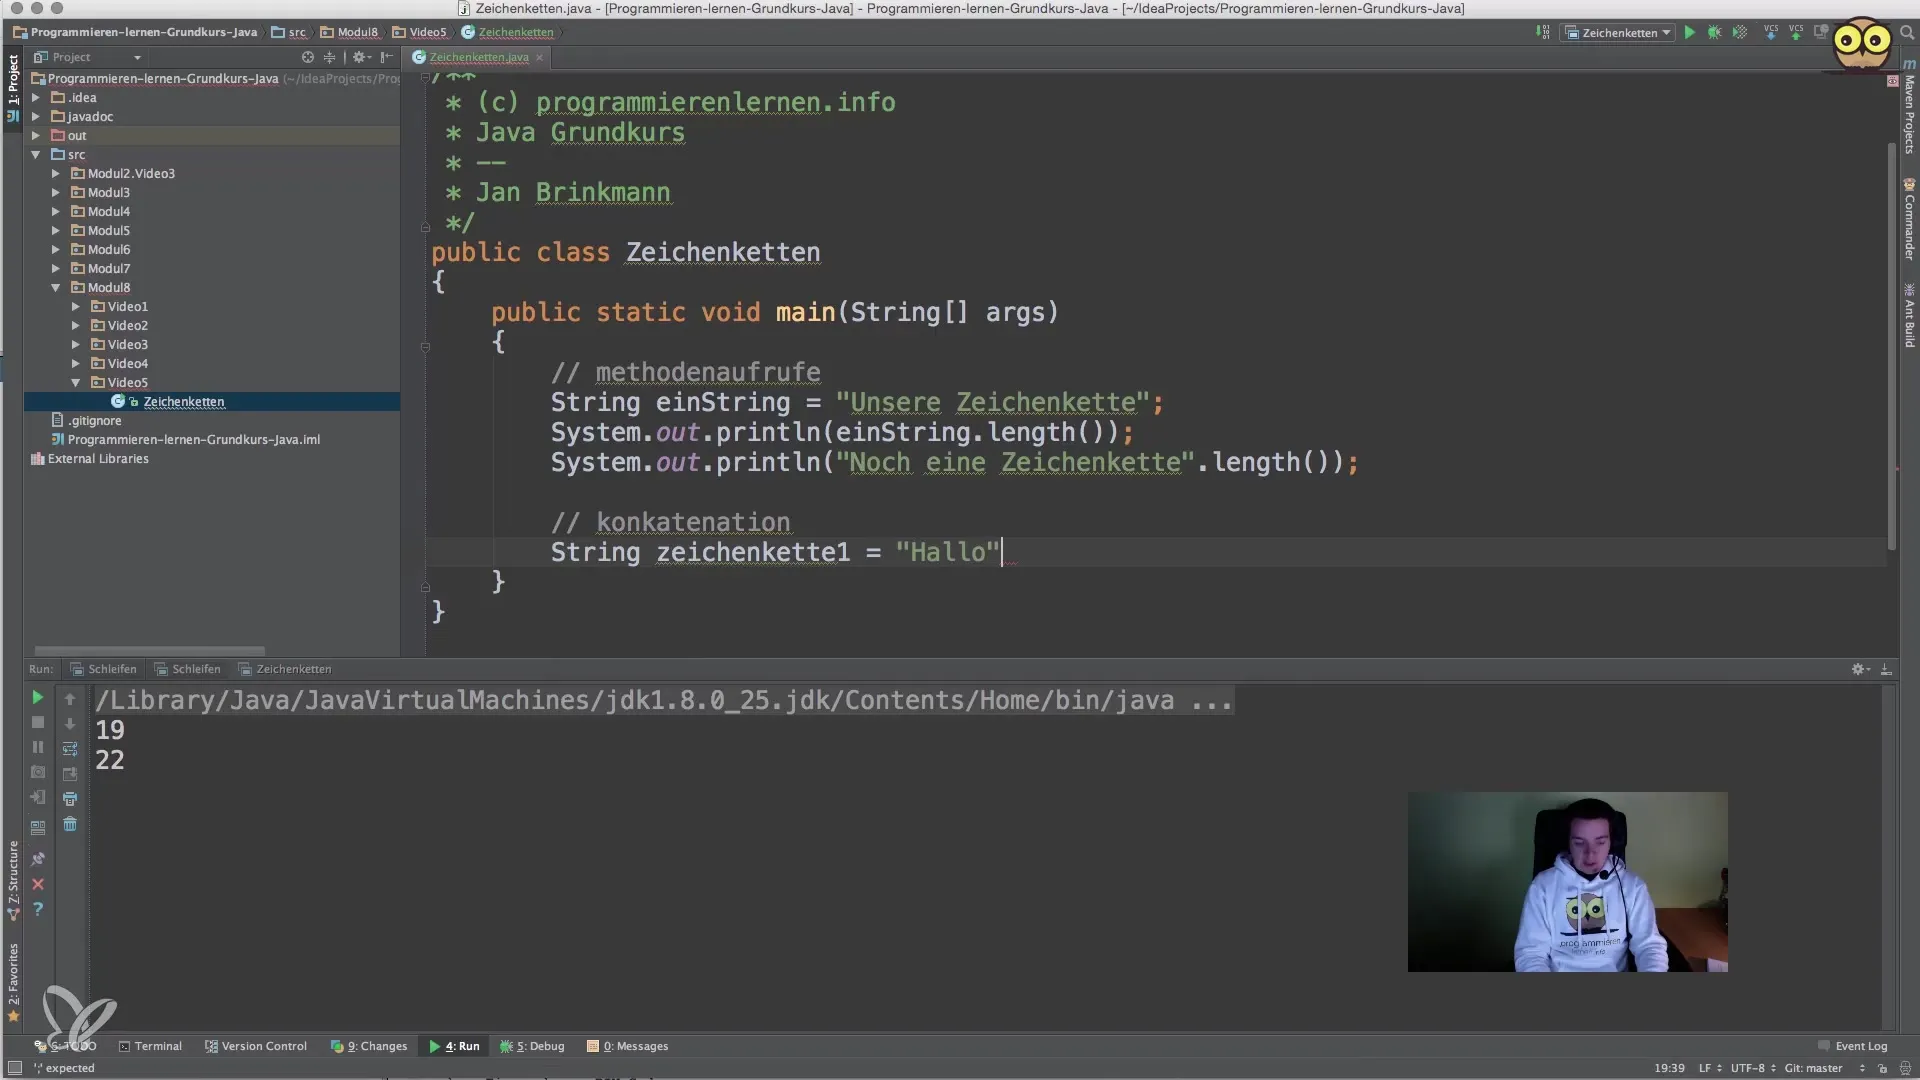The height and width of the screenshot is (1080, 1920).
Task: Select .gitignore file in project tree
Action: tap(94, 421)
